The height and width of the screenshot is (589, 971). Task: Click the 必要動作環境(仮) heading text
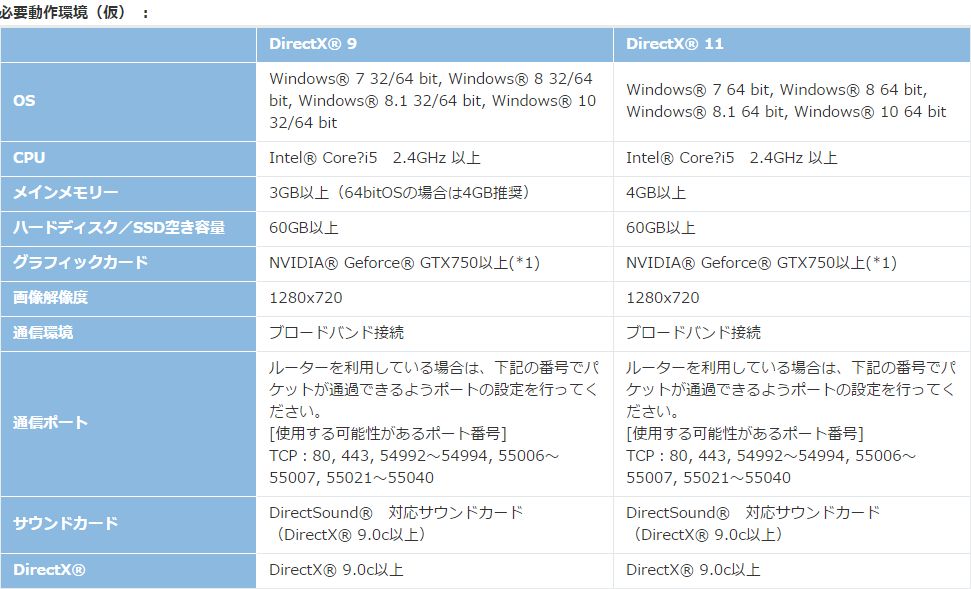click(62, 11)
